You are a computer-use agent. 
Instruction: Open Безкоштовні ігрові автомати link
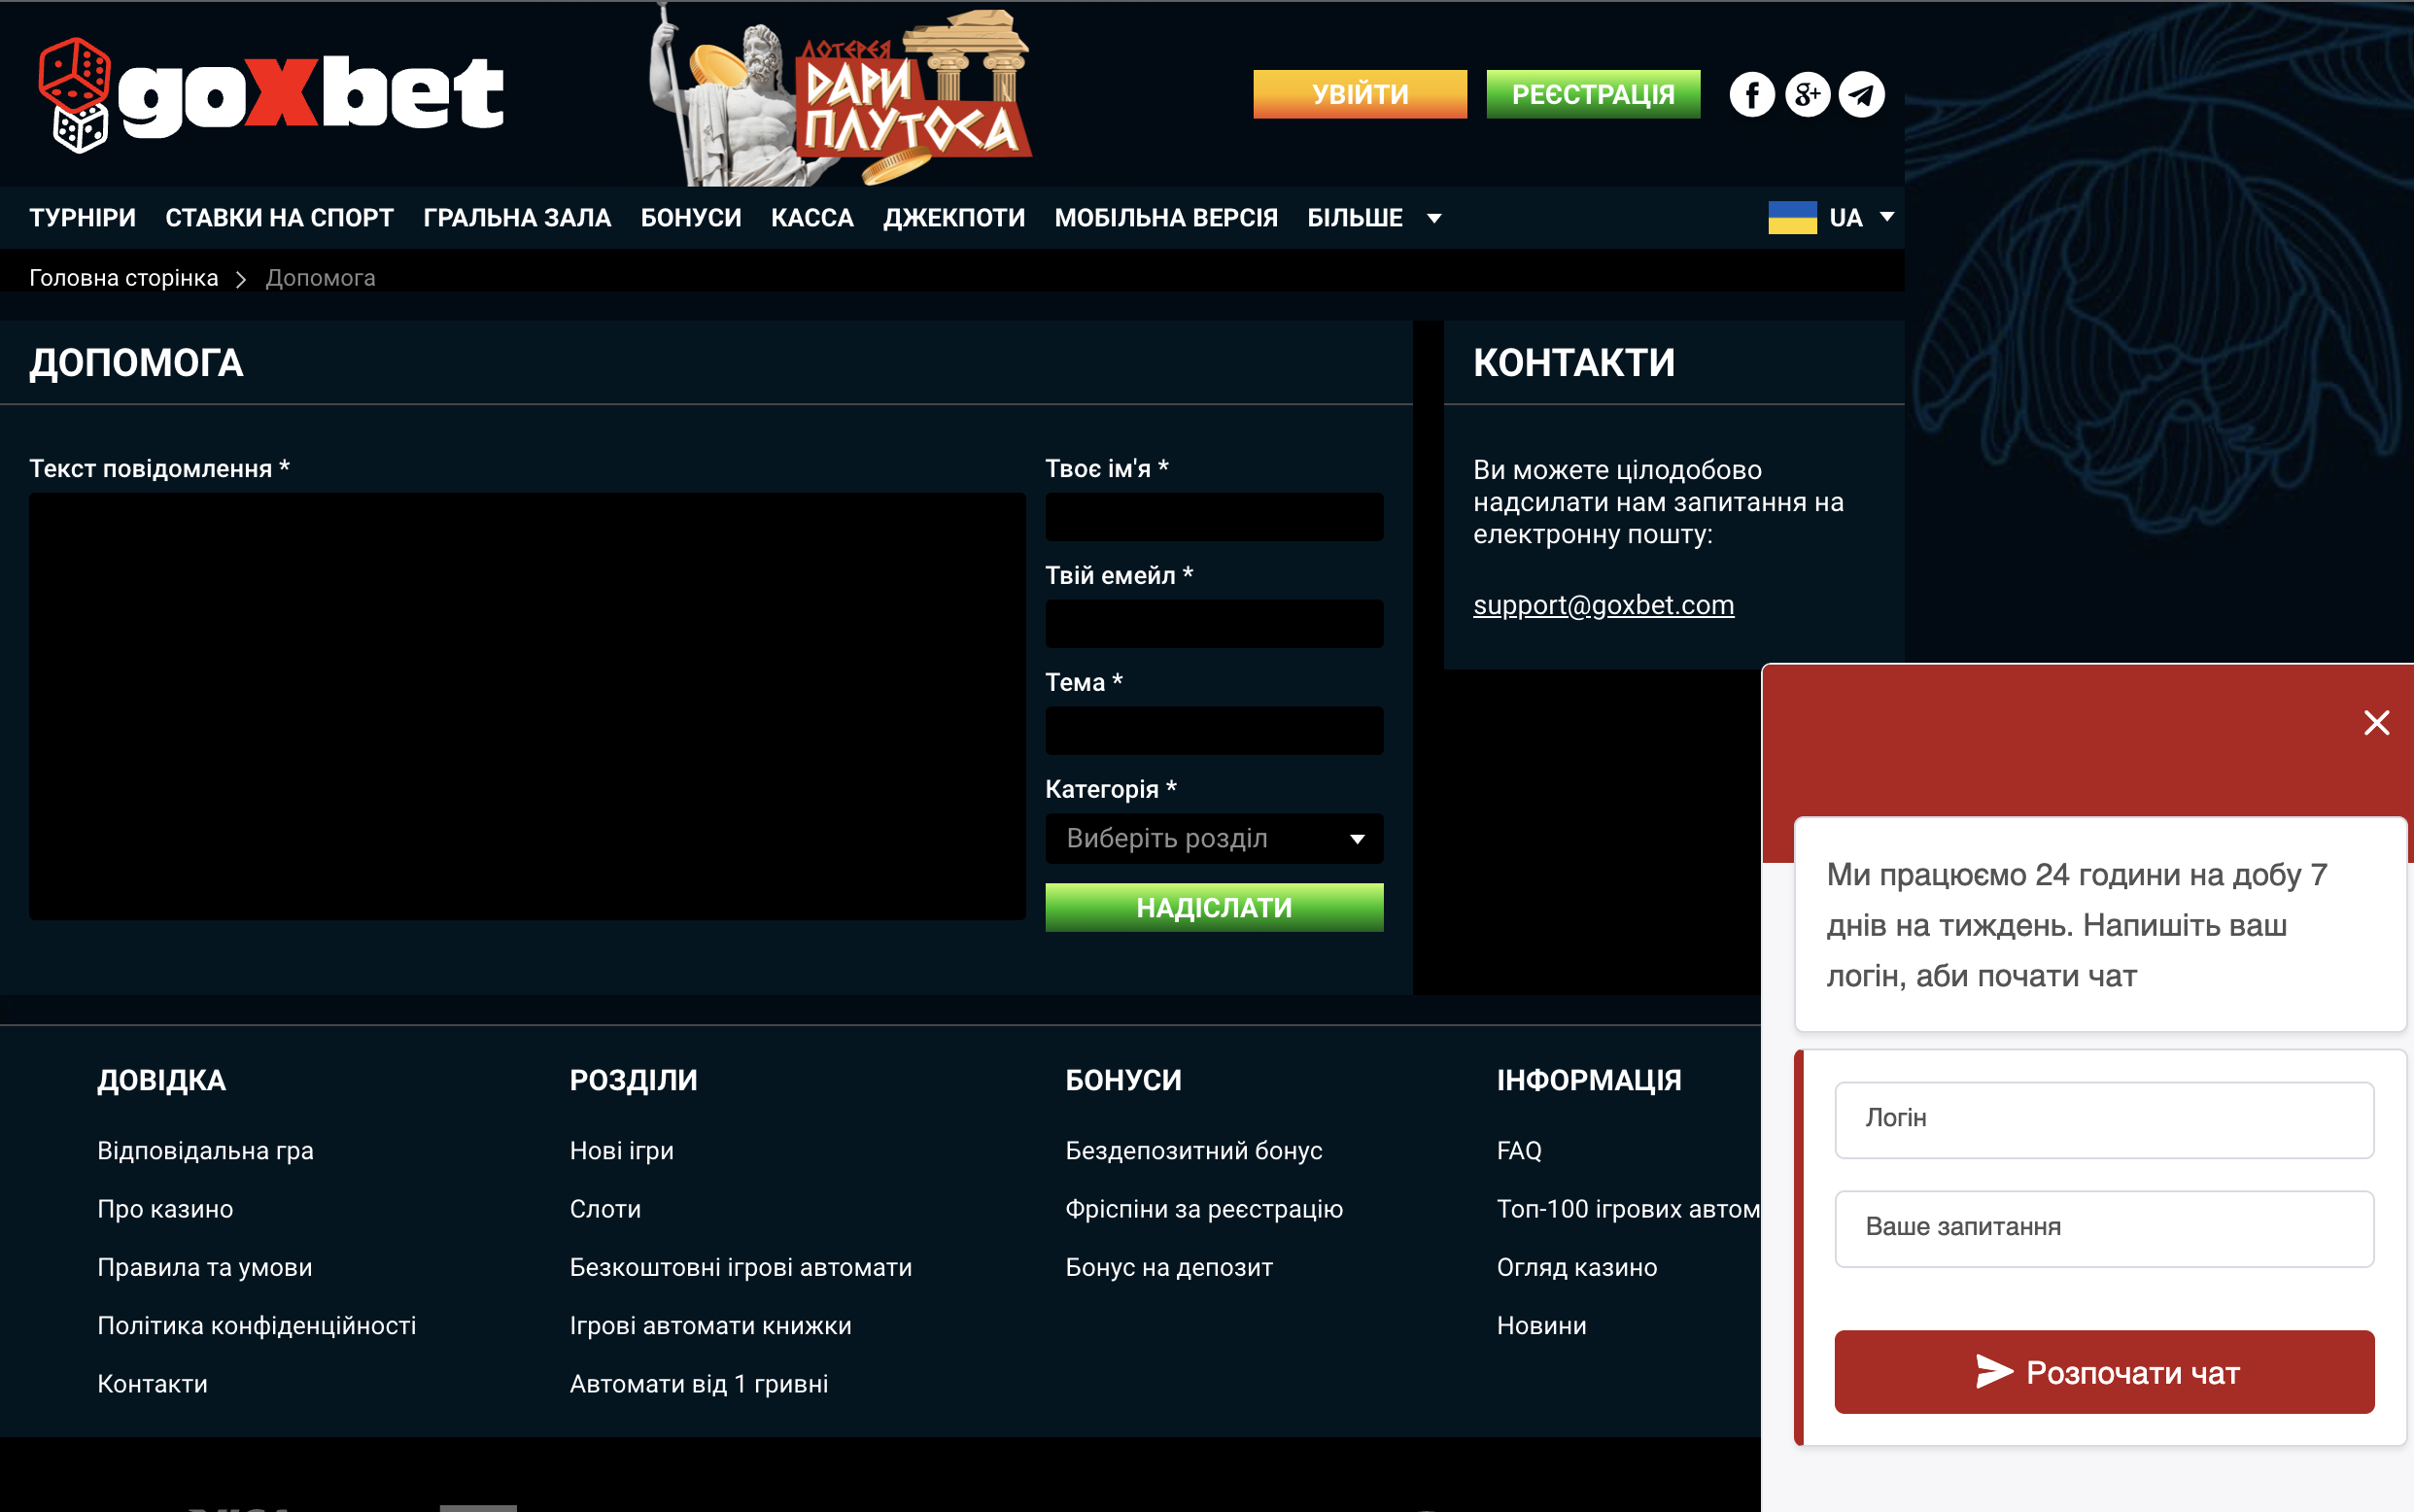(x=740, y=1268)
